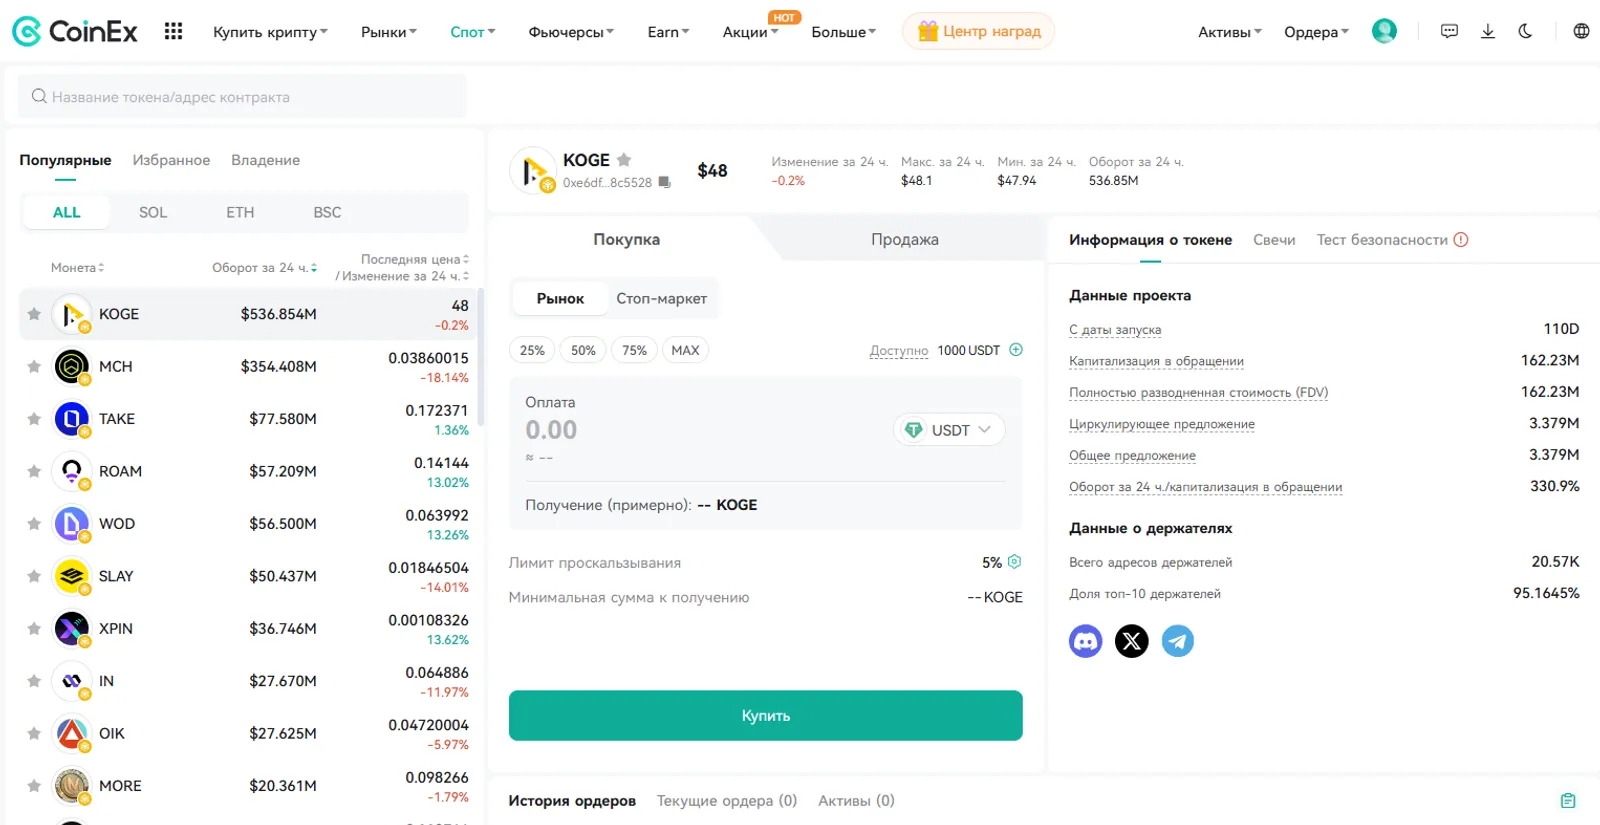Filter coins by SOL network

point(153,212)
